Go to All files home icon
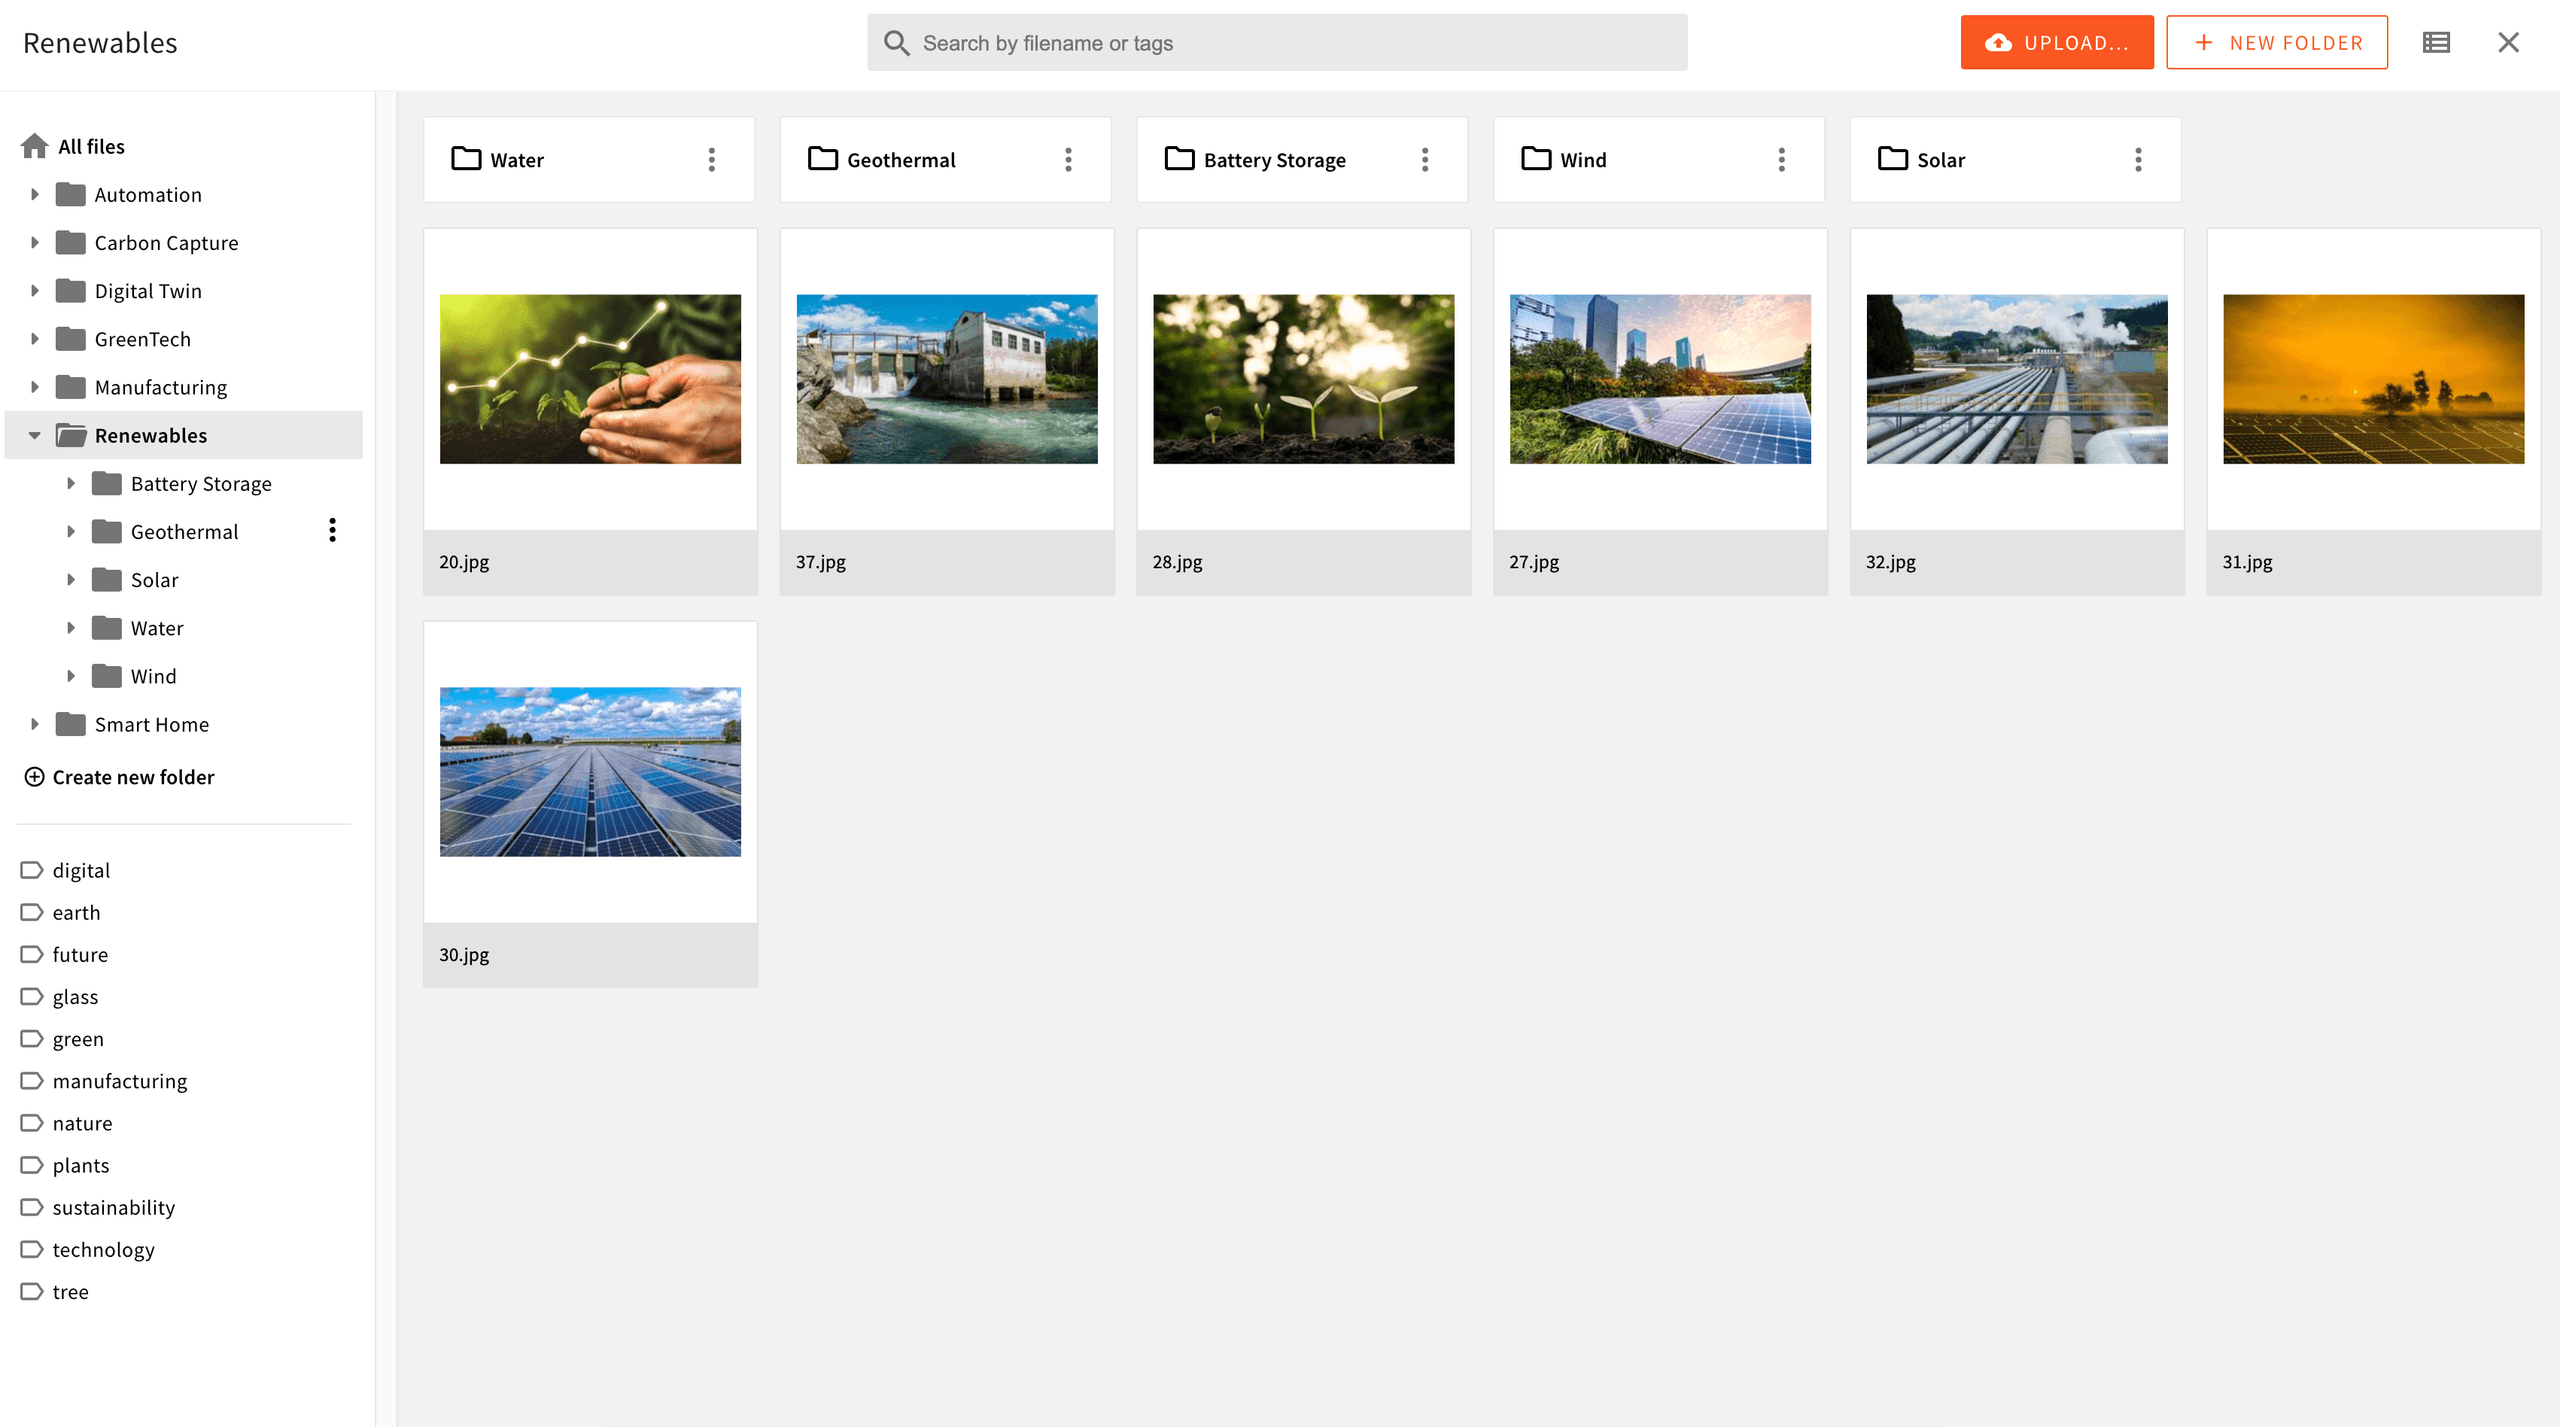The width and height of the screenshot is (2560, 1427). coord(34,147)
